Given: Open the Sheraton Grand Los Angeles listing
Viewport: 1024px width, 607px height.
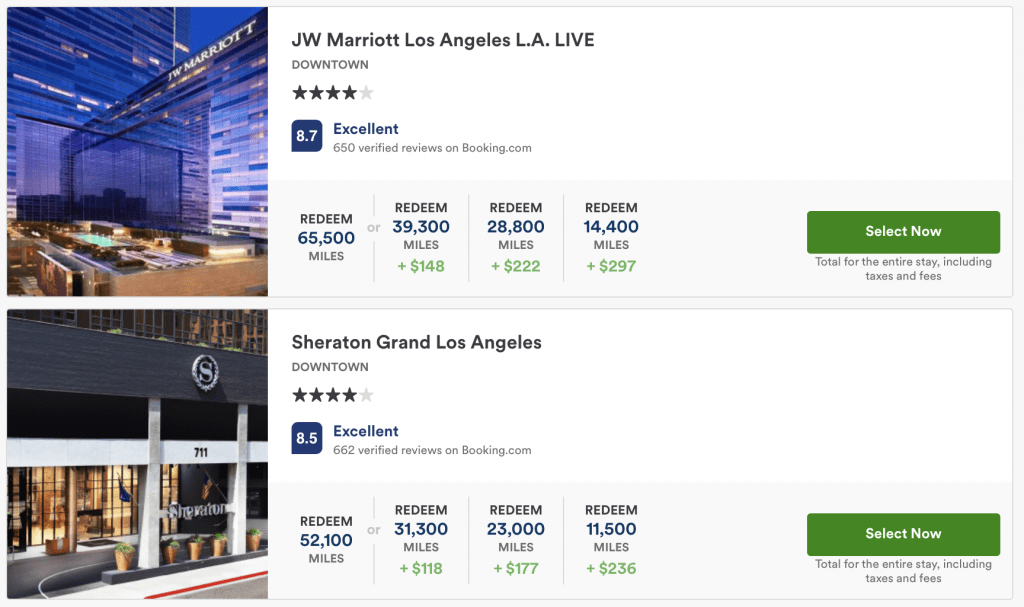Looking at the screenshot, I should [417, 342].
